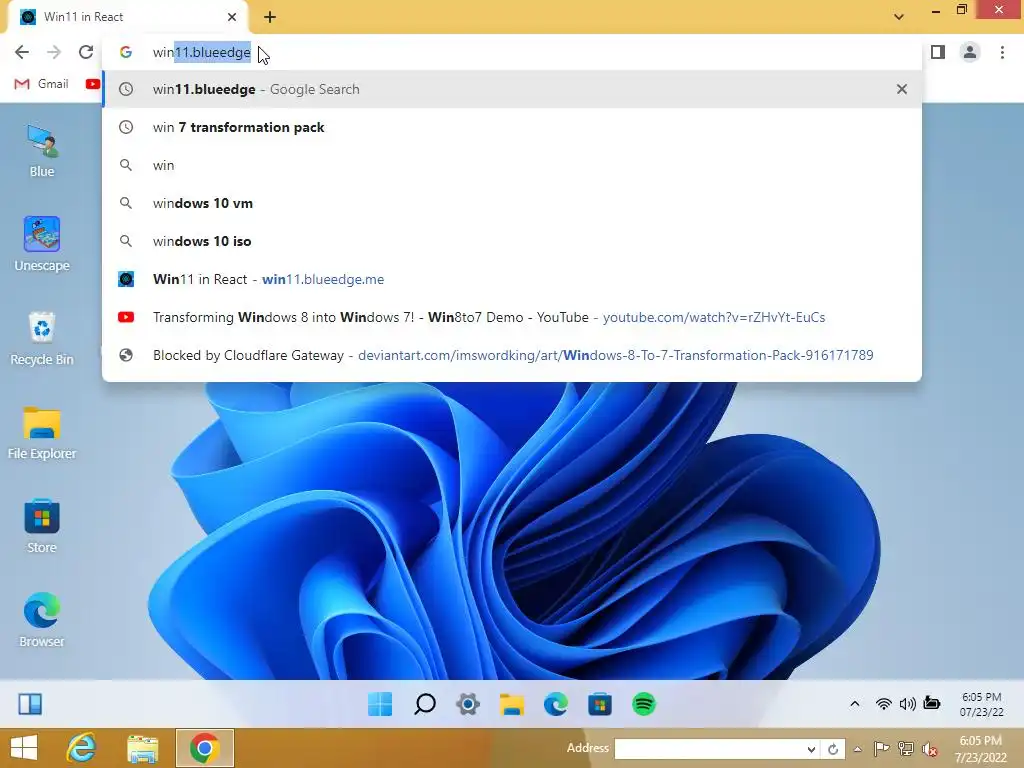The image size is (1024, 768).
Task: Open the Blocked by Cloudflare Gateway suggestion
Action: (512, 355)
